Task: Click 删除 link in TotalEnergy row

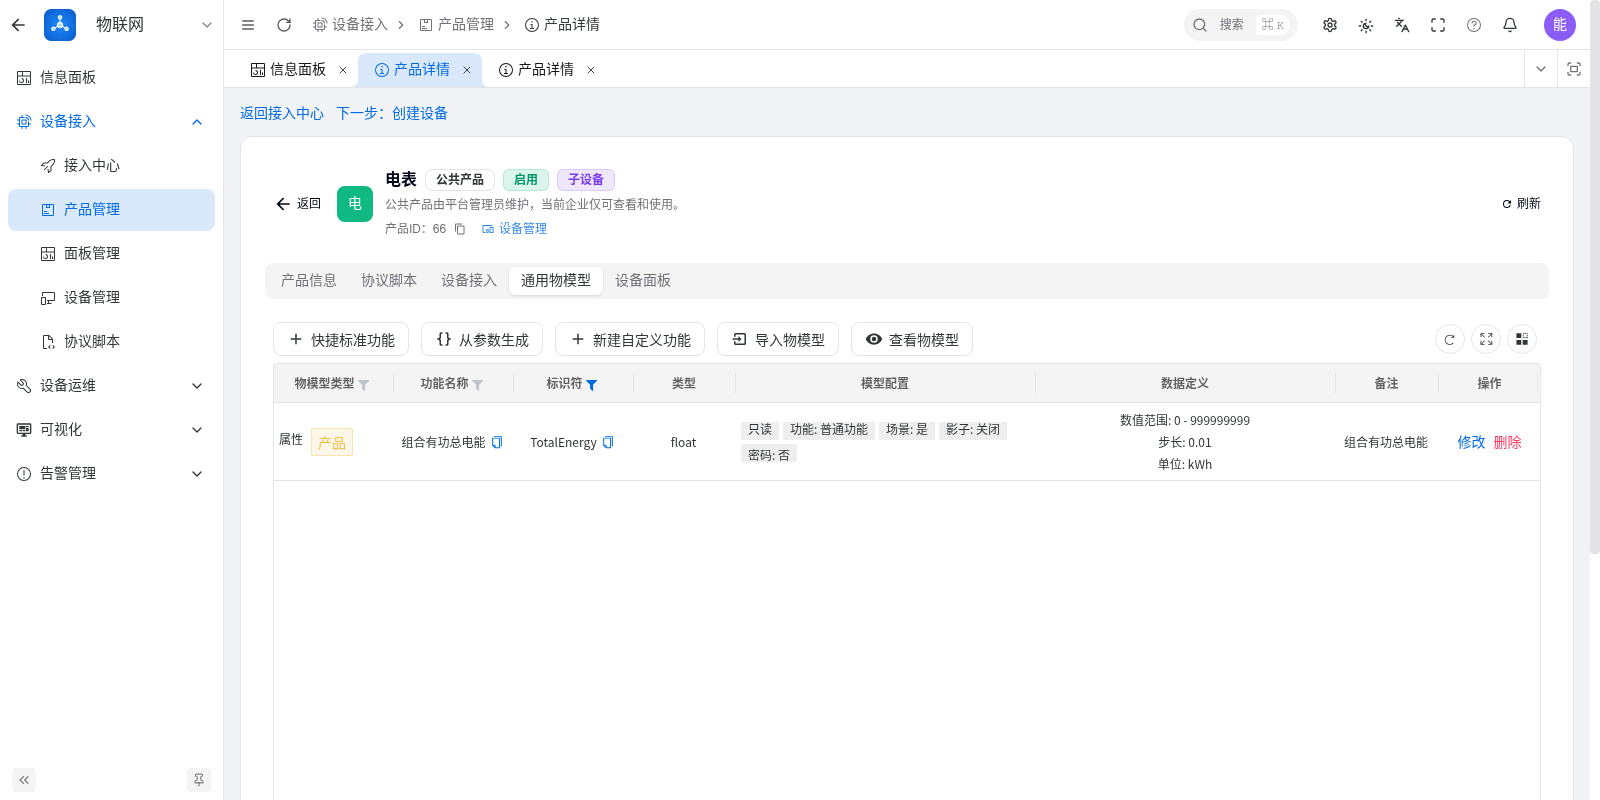Action: [1508, 442]
